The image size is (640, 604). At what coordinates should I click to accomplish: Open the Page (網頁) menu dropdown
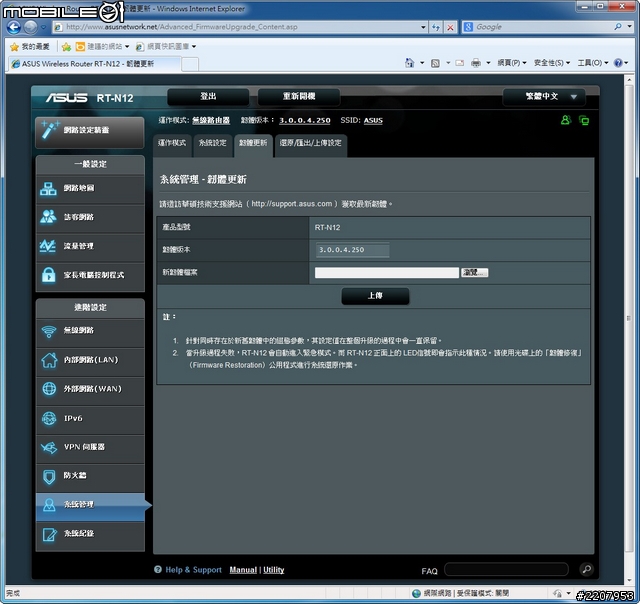(x=511, y=63)
